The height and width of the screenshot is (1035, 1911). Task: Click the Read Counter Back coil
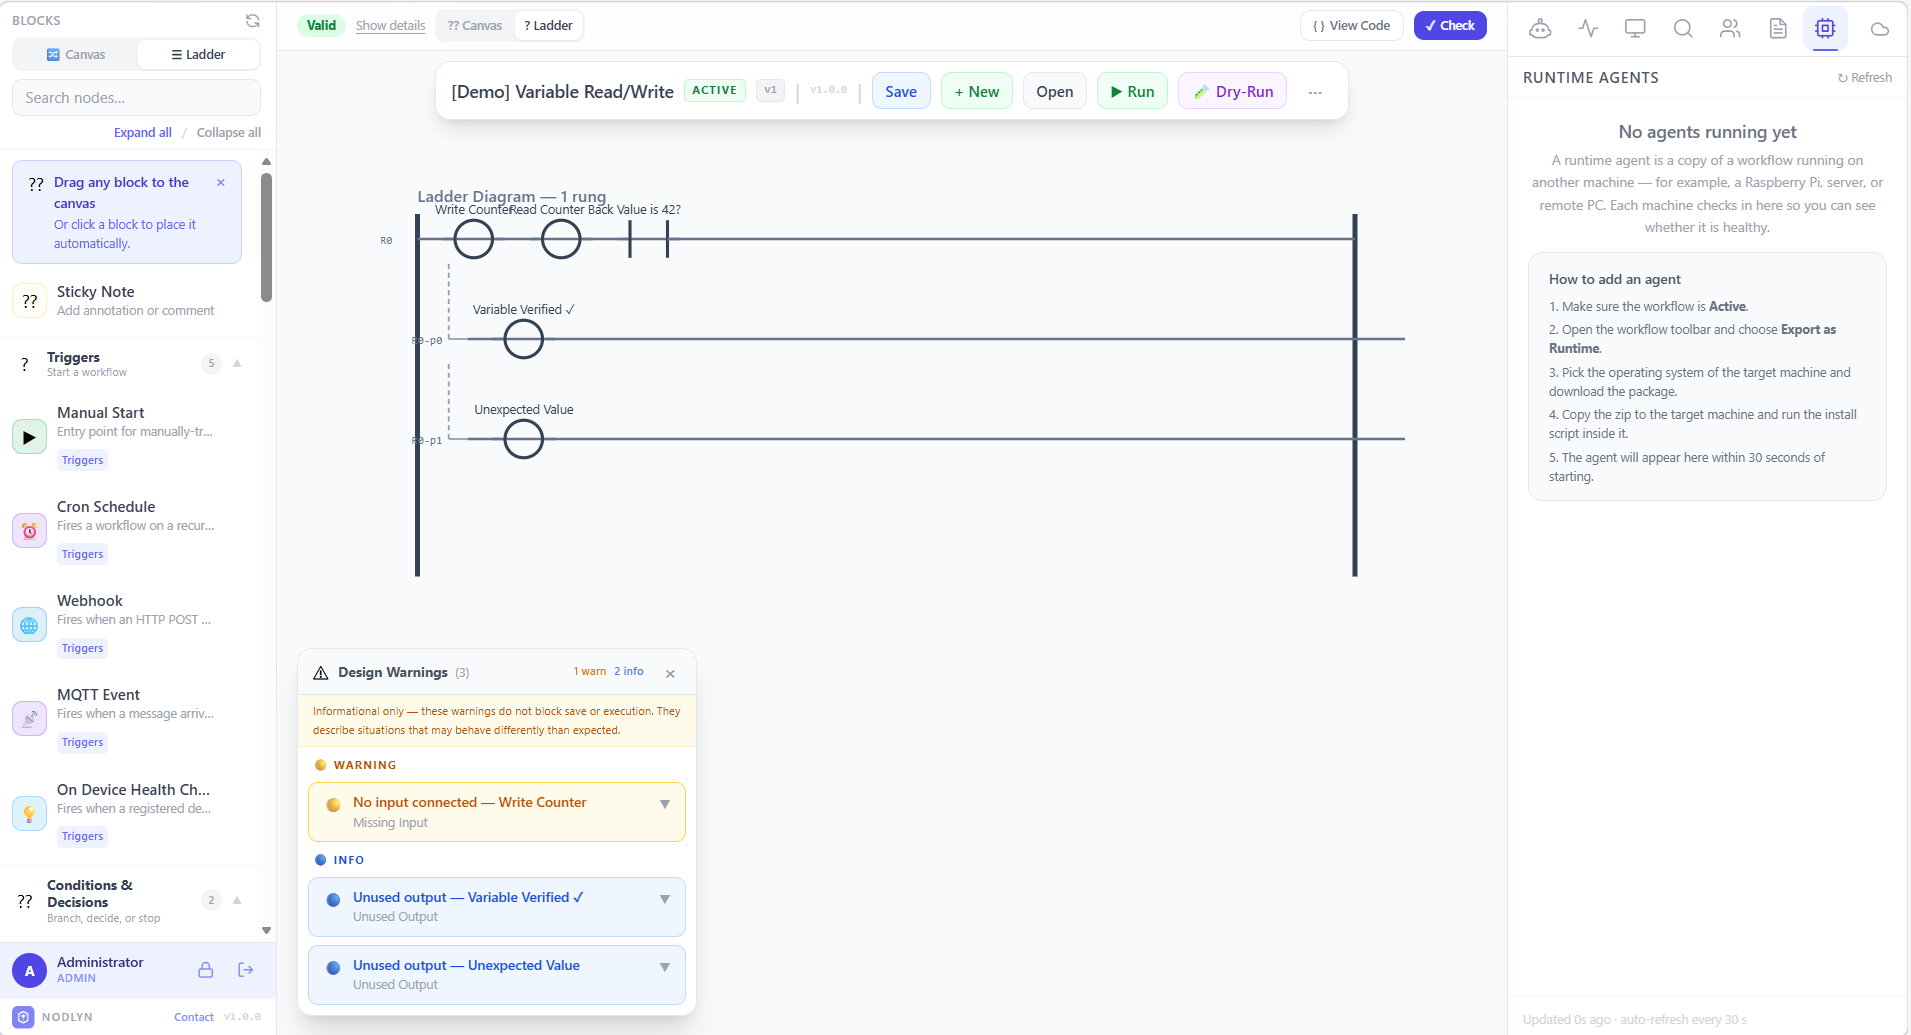click(561, 239)
